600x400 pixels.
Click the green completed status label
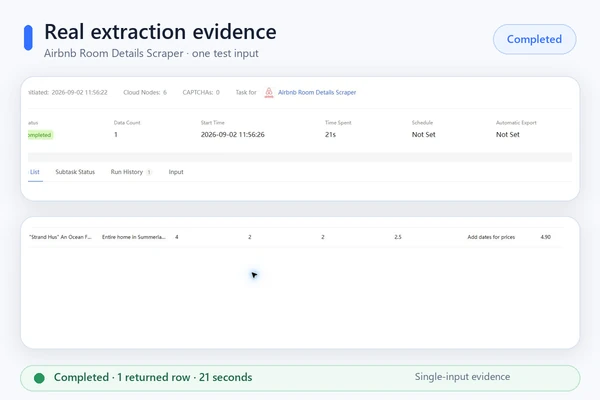(x=40, y=135)
